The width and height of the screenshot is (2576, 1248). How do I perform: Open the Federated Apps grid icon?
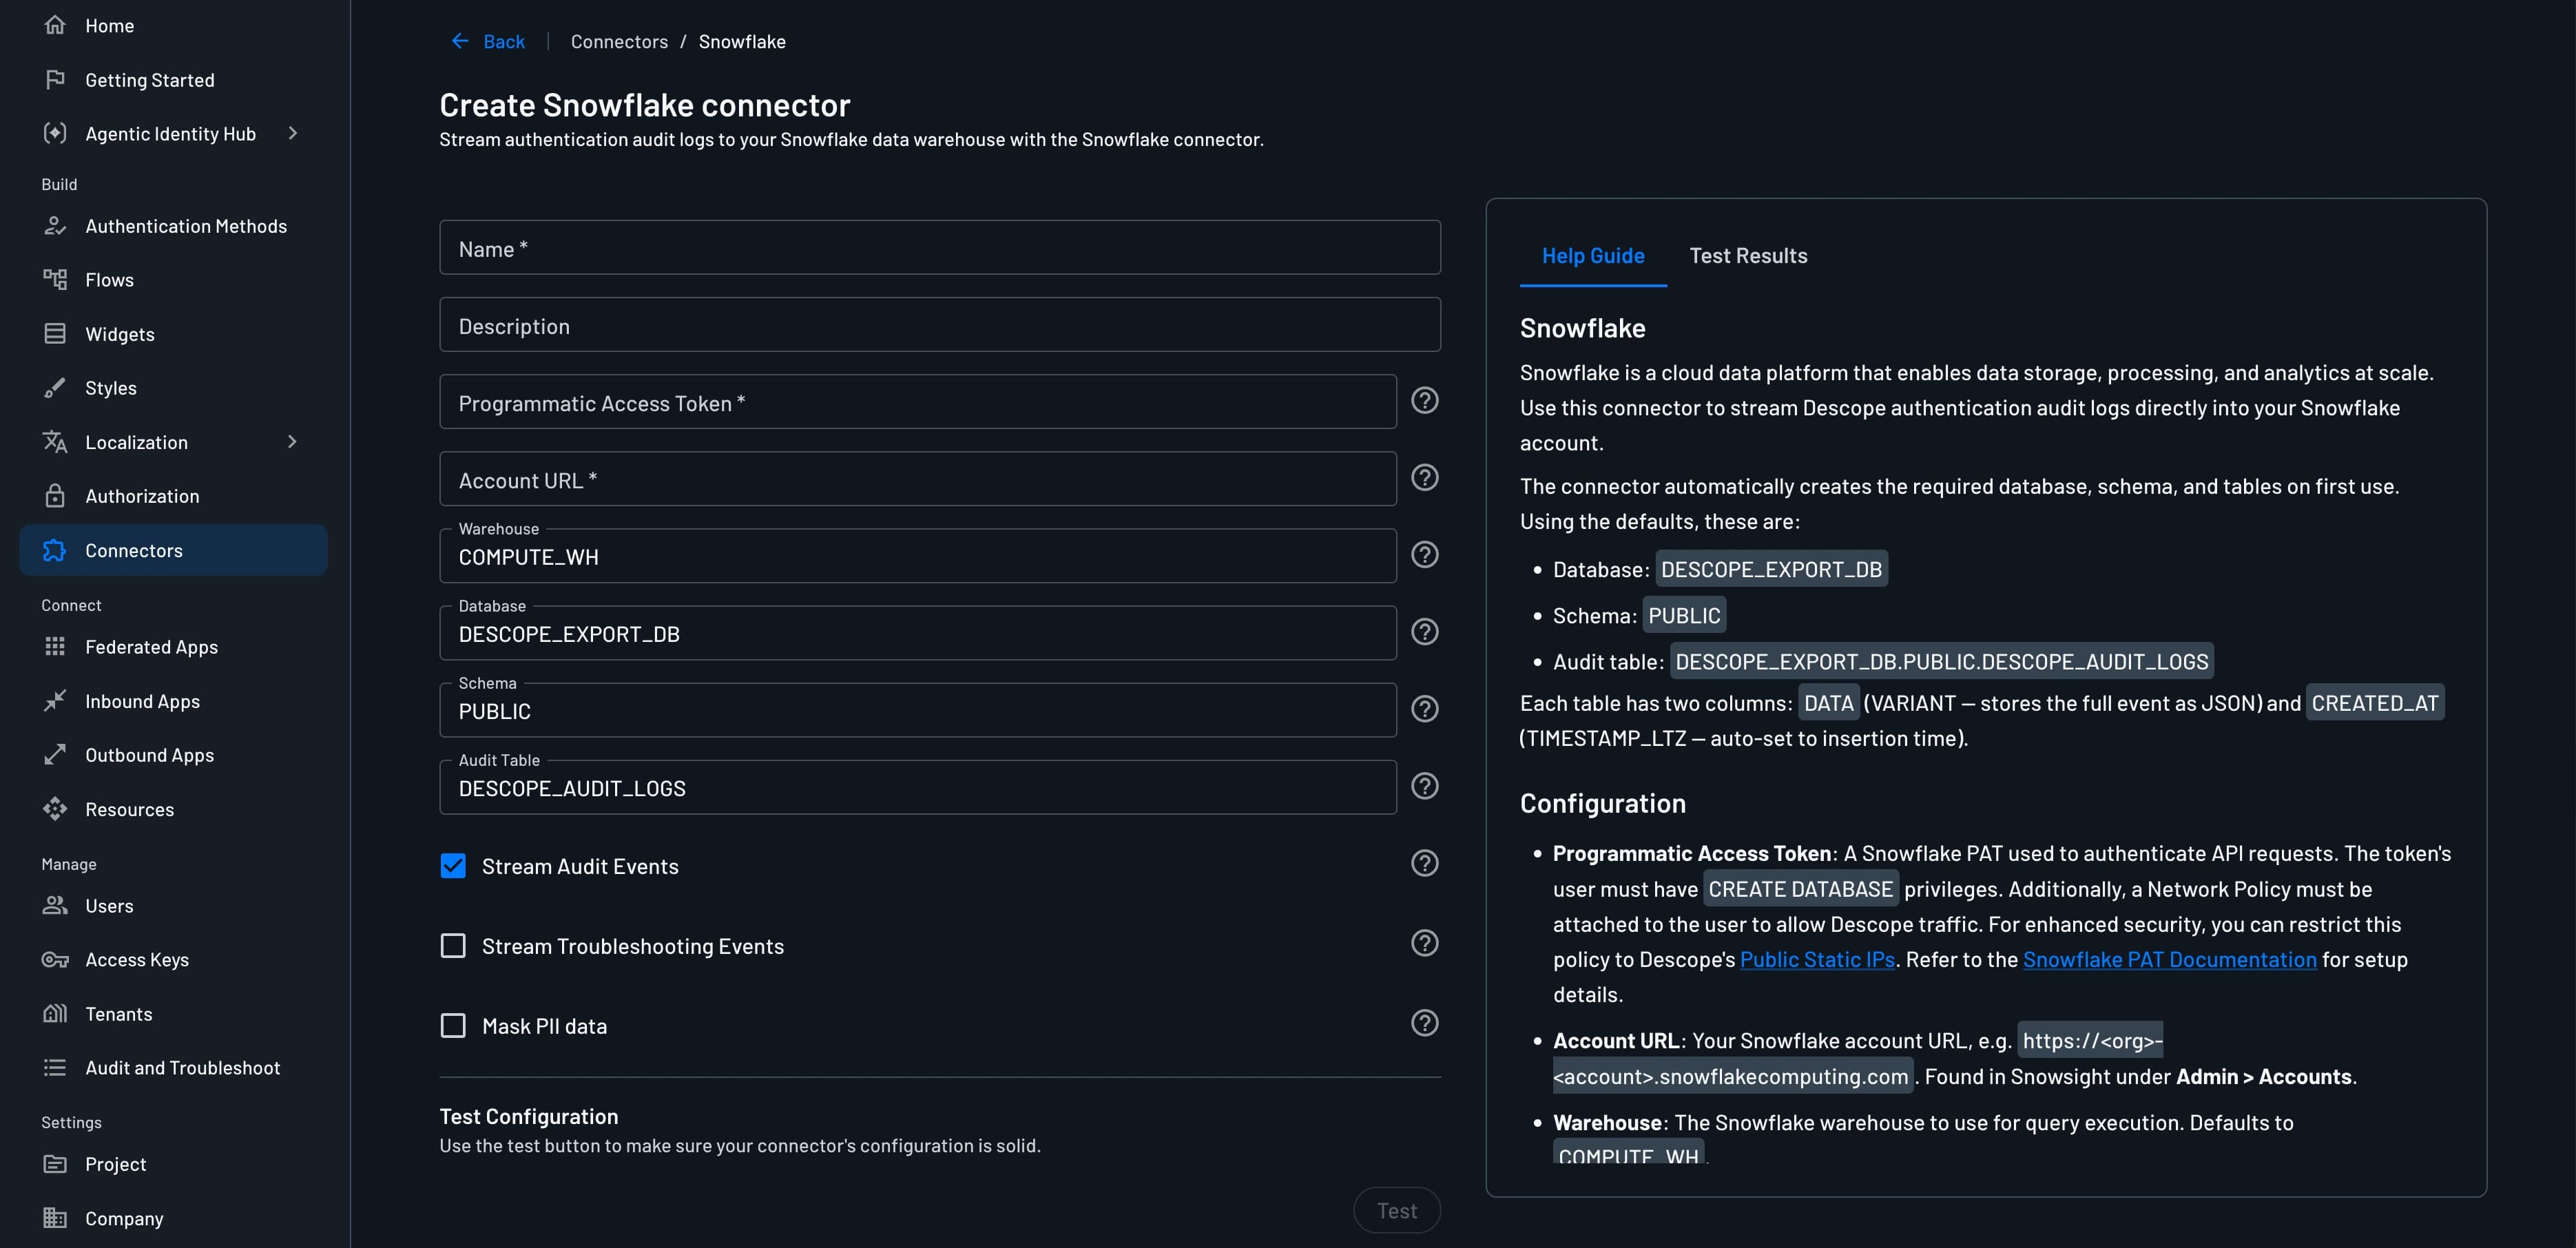tap(55, 647)
